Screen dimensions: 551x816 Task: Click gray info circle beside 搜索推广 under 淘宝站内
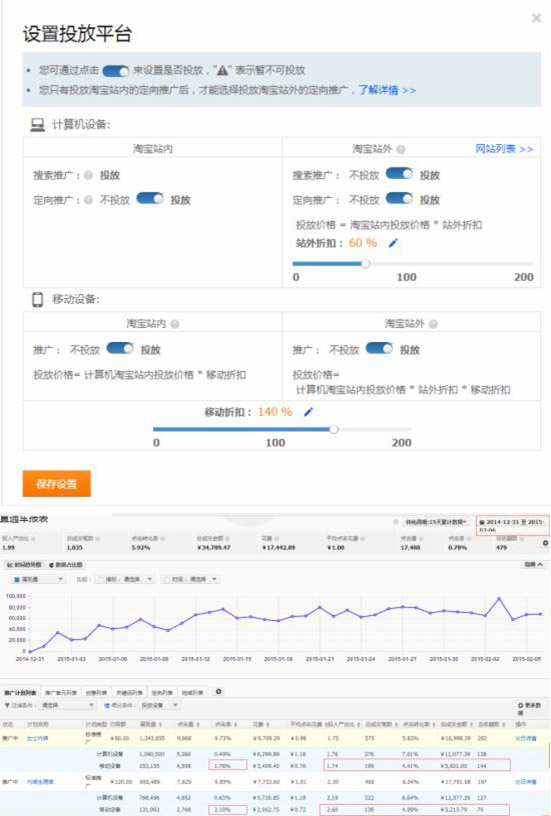click(88, 175)
